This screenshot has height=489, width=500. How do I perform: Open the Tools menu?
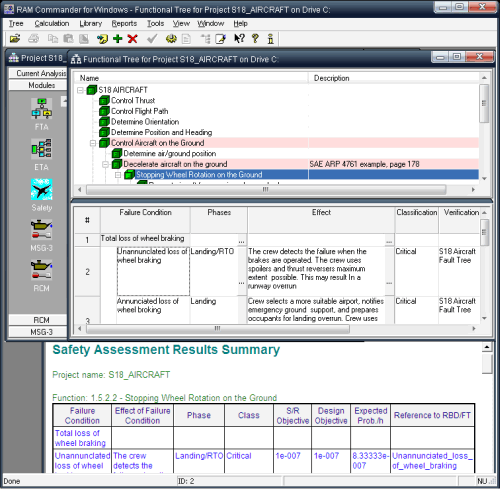pos(155,23)
